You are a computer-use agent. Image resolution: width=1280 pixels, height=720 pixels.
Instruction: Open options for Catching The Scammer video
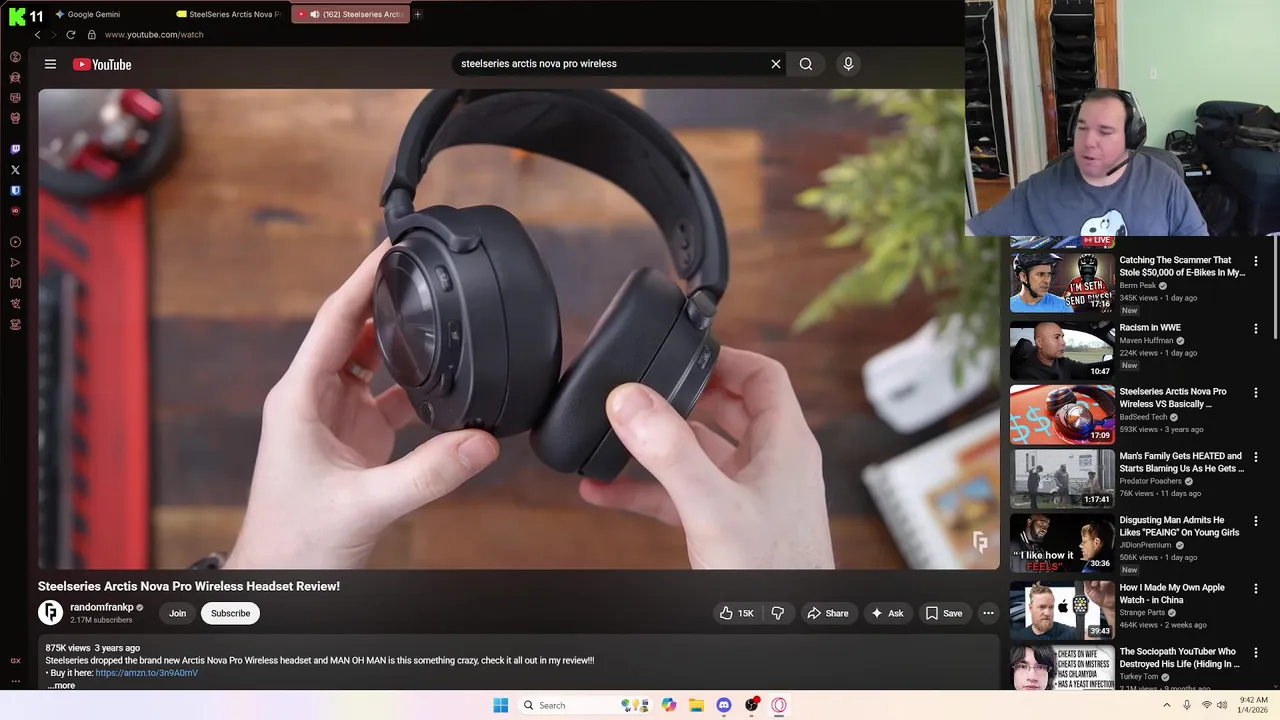[1256, 261]
